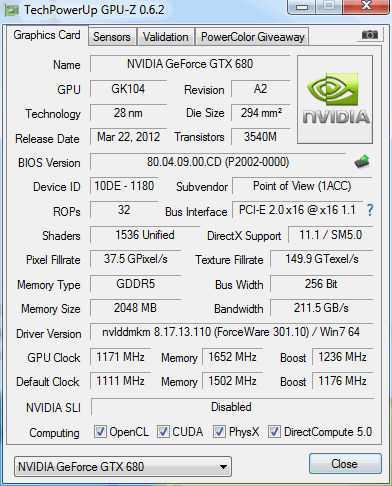Open the GPU selection dropdown arrow

click(x=223, y=467)
